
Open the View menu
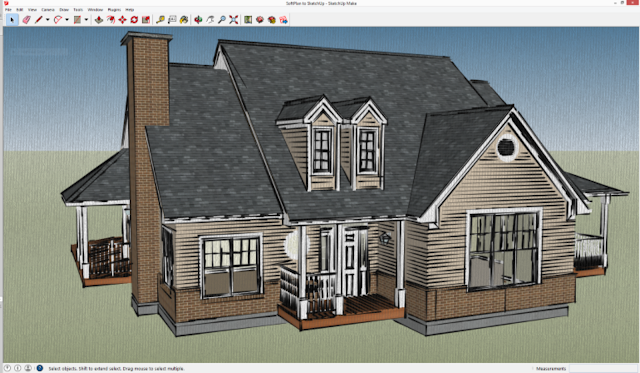click(32, 9)
